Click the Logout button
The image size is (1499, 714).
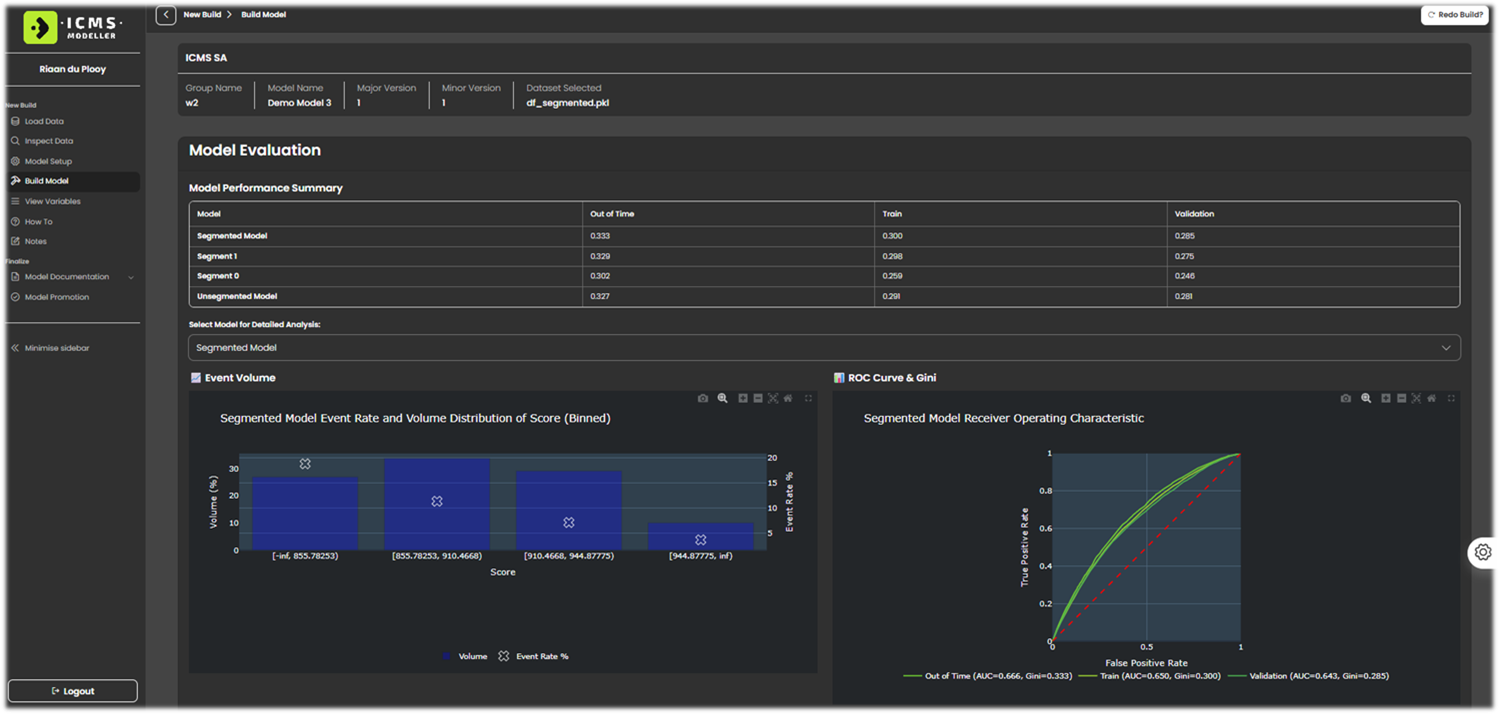72,691
